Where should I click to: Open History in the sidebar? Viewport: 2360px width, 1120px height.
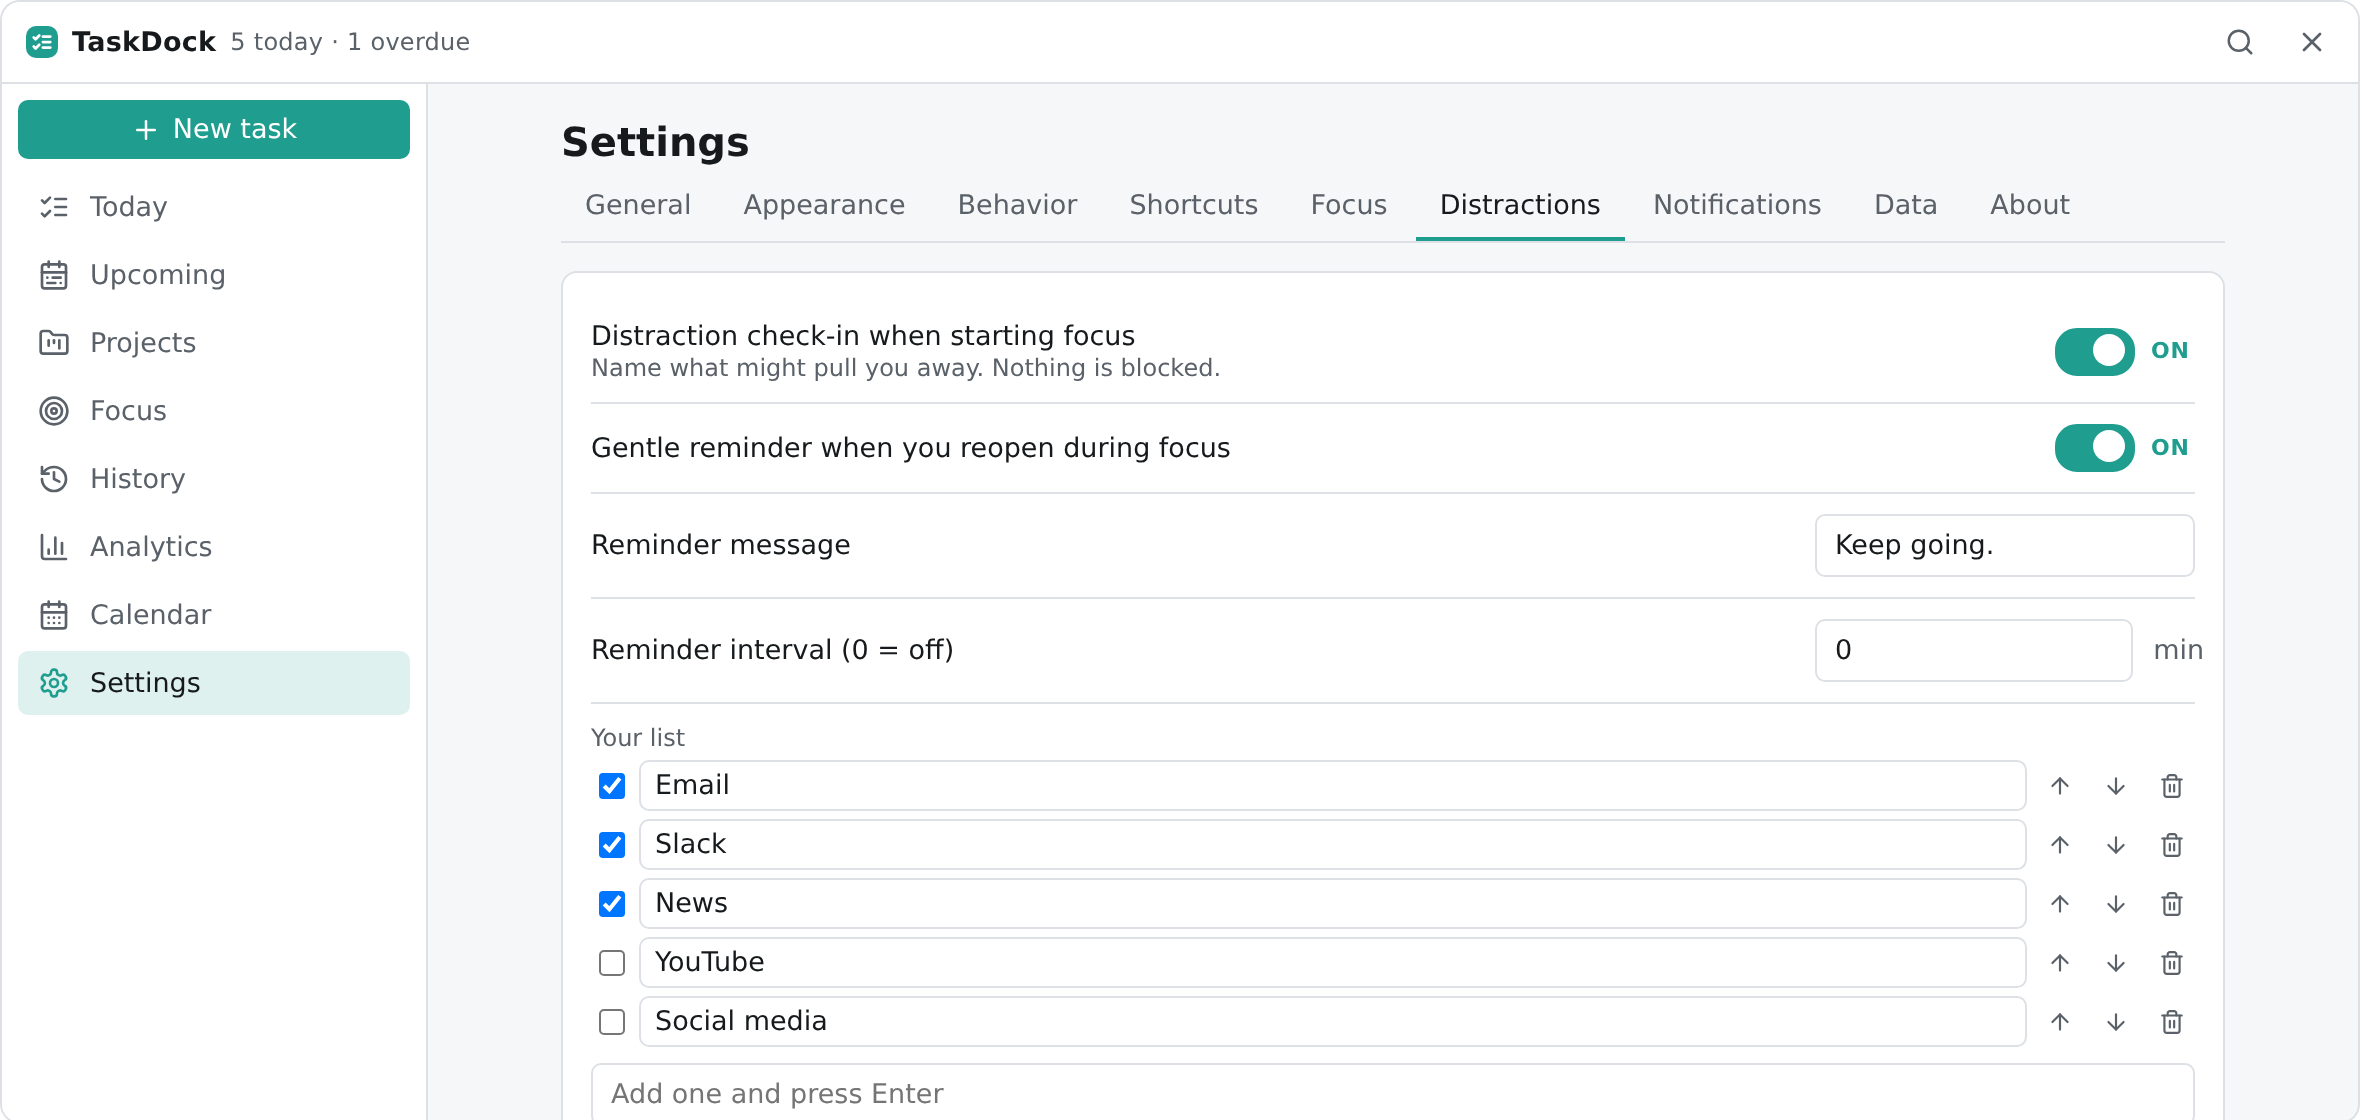point(214,479)
